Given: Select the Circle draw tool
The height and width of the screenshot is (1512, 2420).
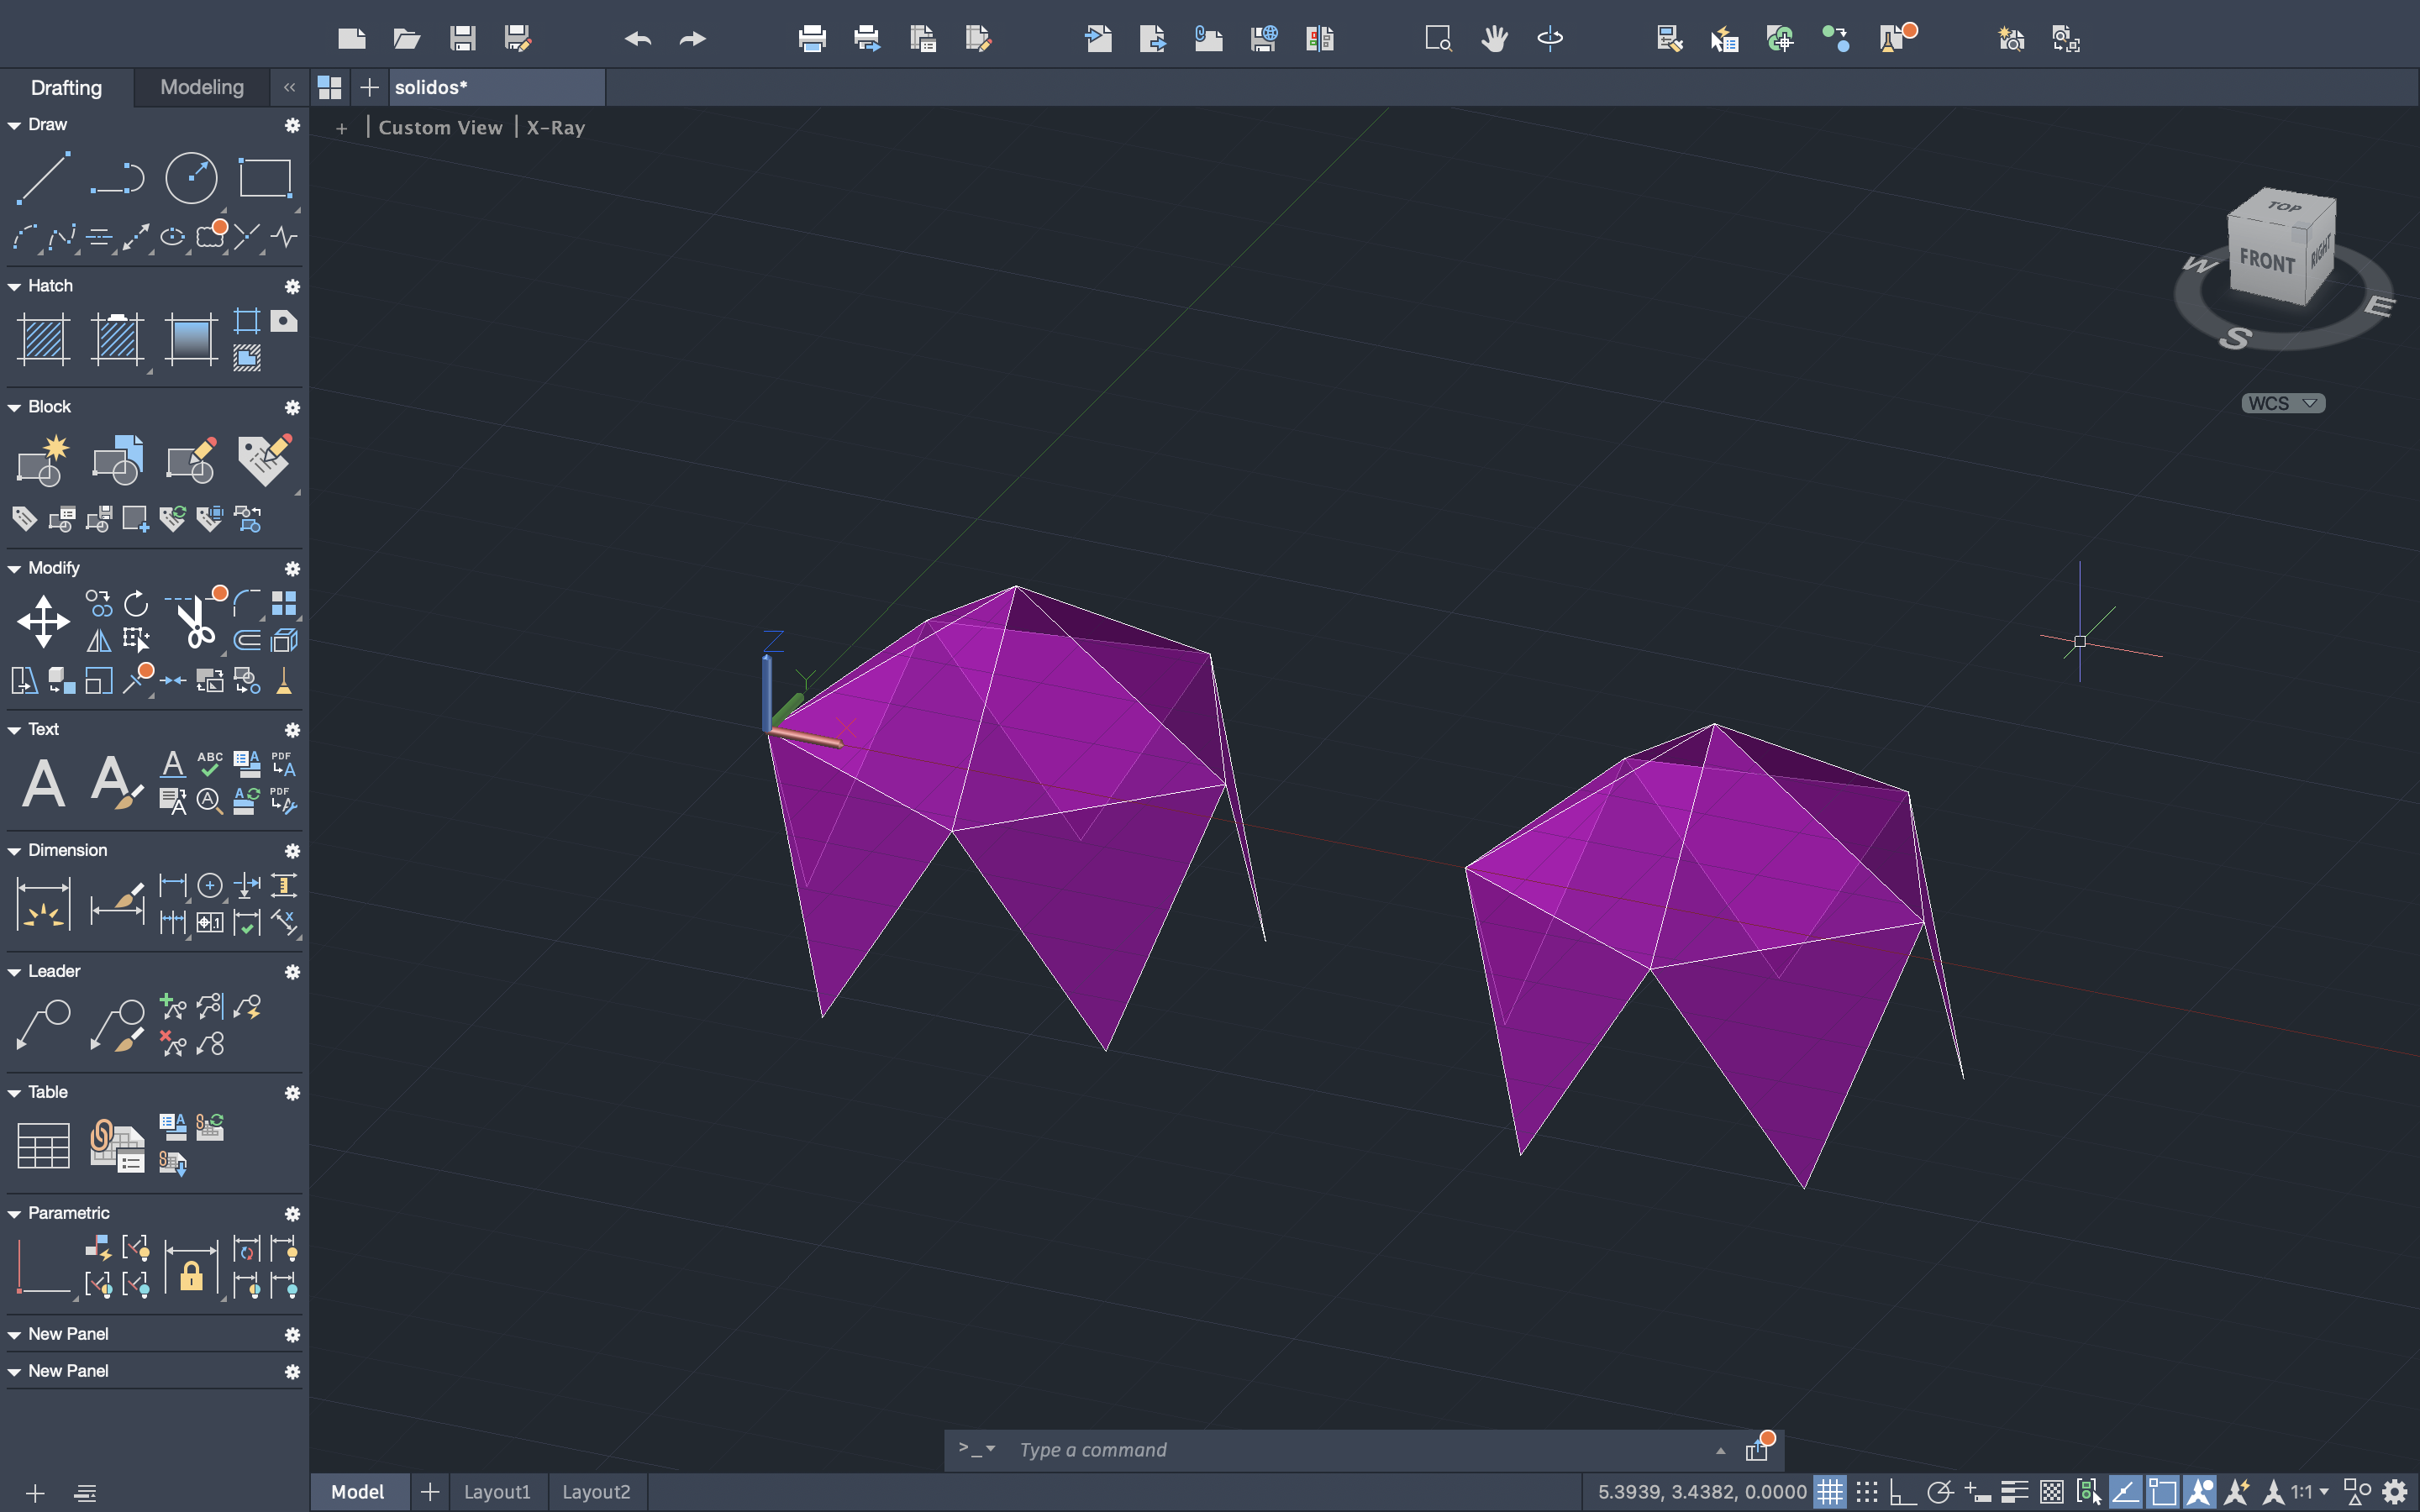Looking at the screenshot, I should [191, 178].
